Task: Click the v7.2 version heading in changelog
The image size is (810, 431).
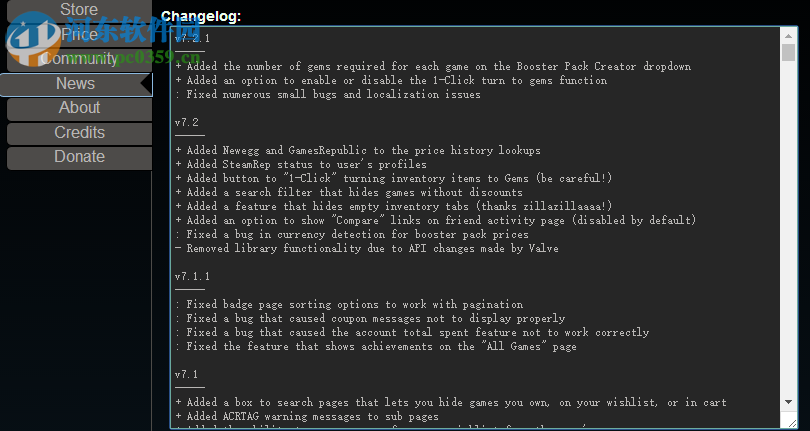Action: [x=187, y=122]
